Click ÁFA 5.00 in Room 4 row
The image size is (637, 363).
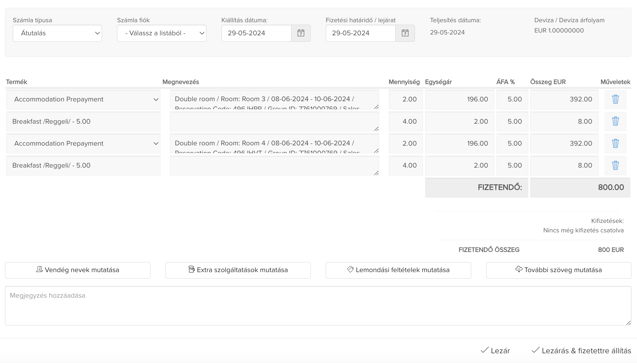tap(512, 143)
